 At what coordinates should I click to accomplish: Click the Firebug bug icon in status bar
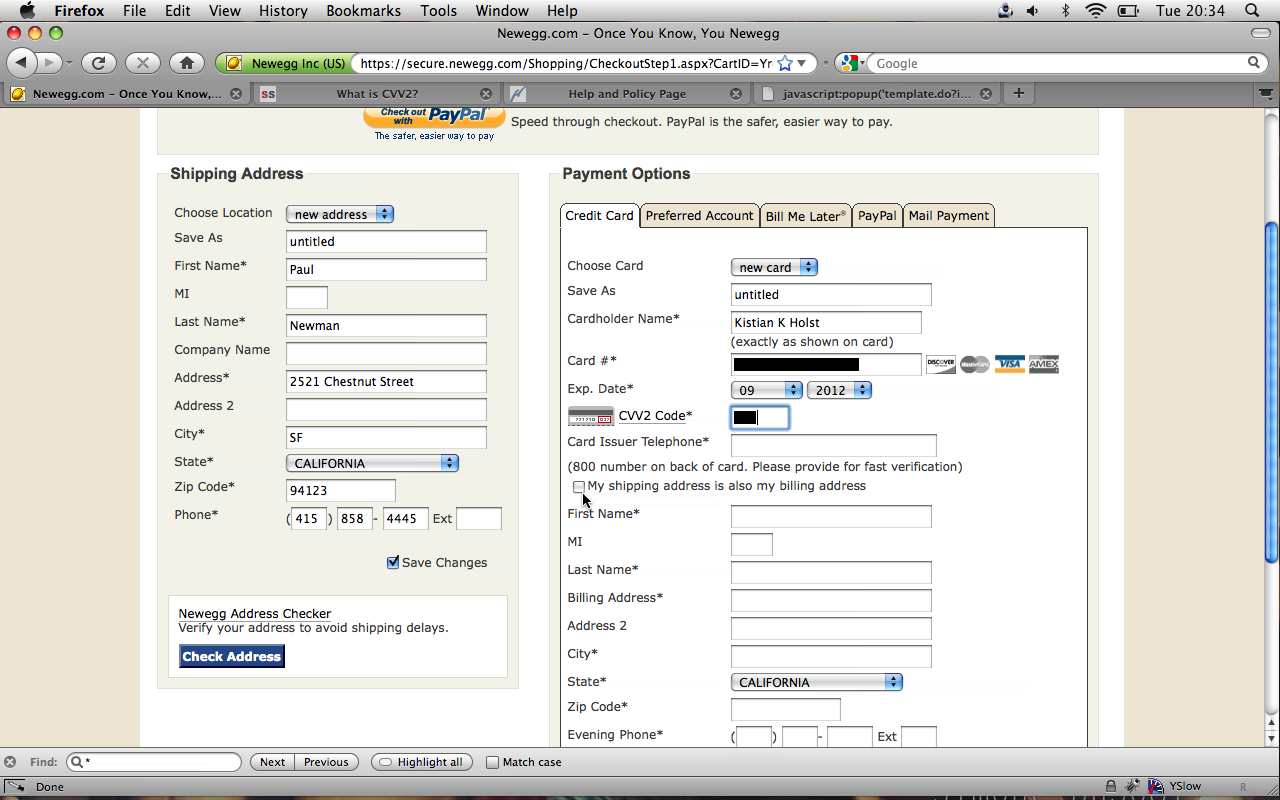[1131, 786]
